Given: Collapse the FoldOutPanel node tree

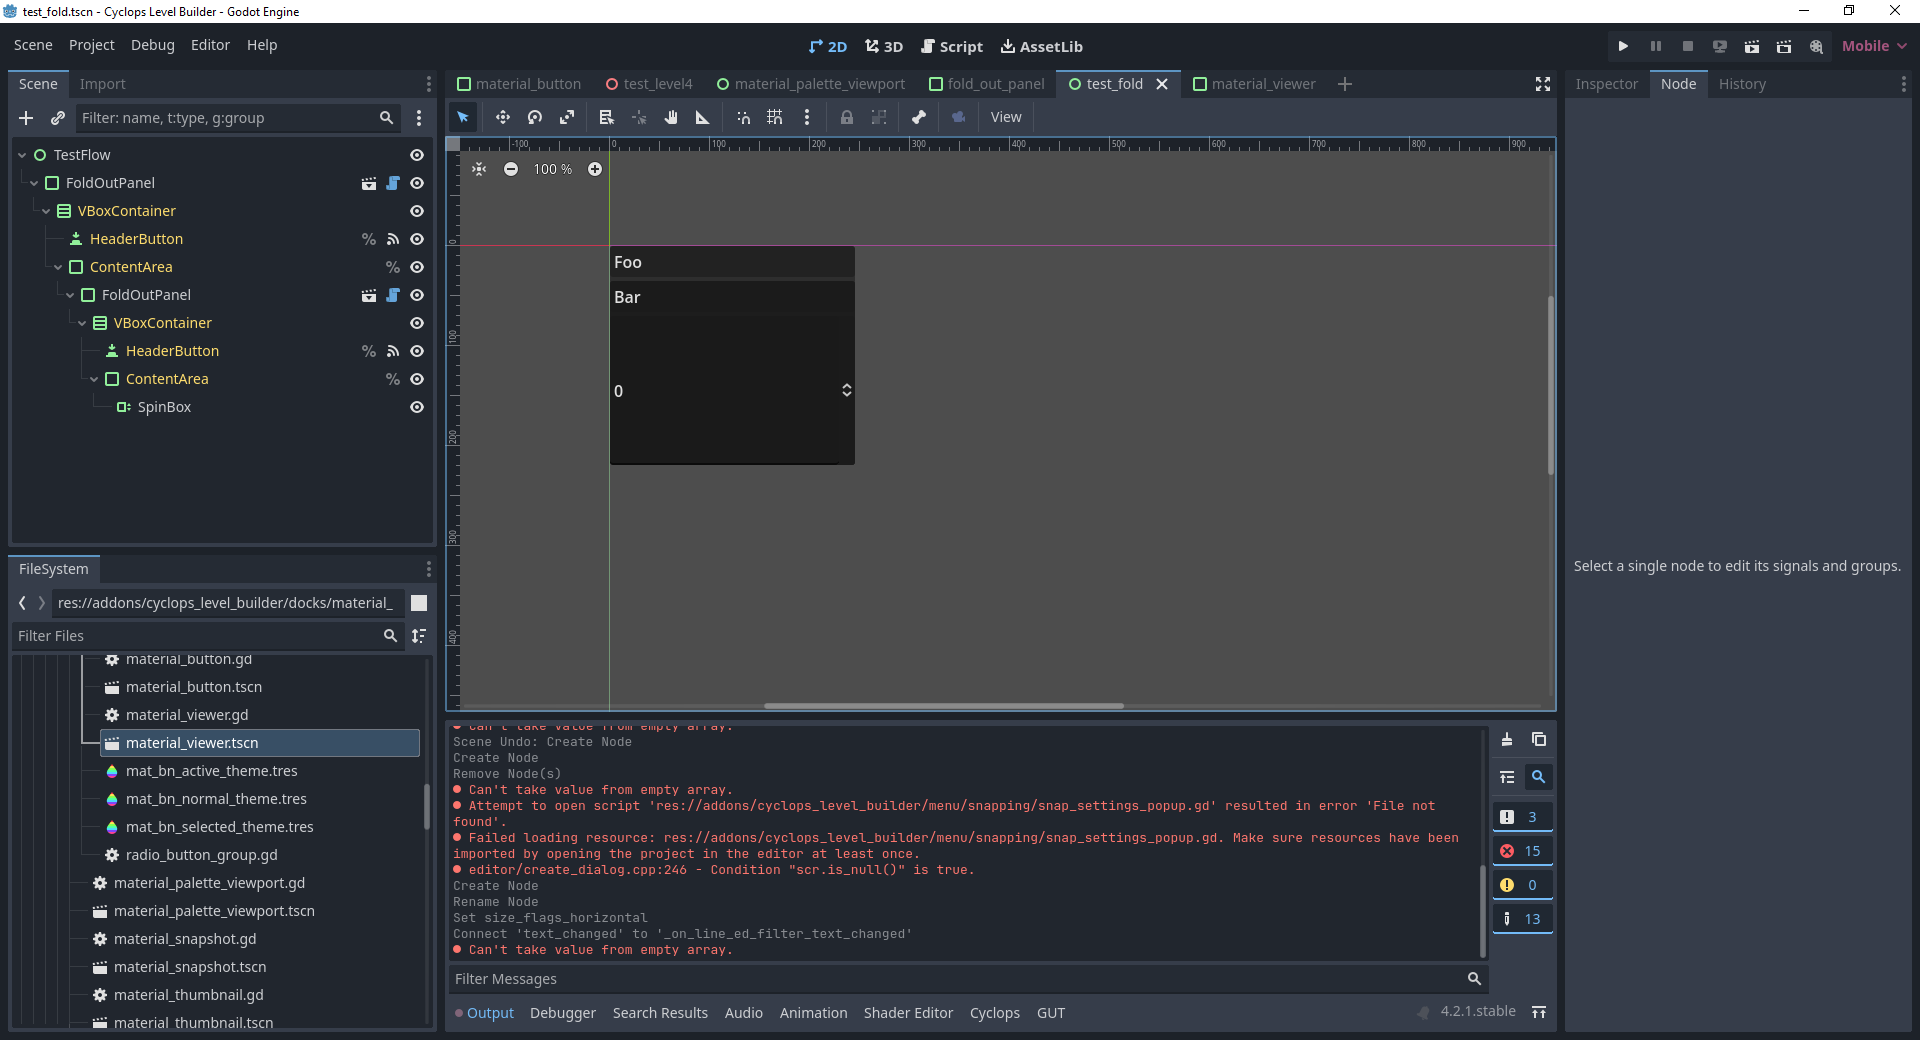Looking at the screenshot, I should [32, 183].
